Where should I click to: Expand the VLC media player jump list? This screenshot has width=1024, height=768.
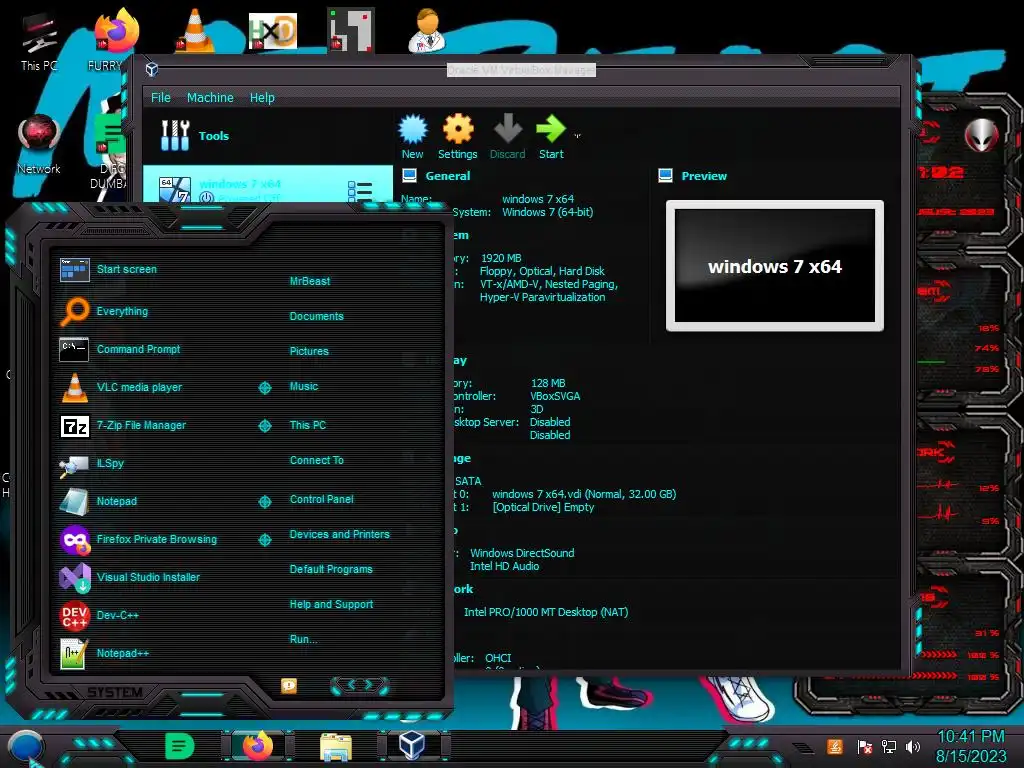click(264, 388)
